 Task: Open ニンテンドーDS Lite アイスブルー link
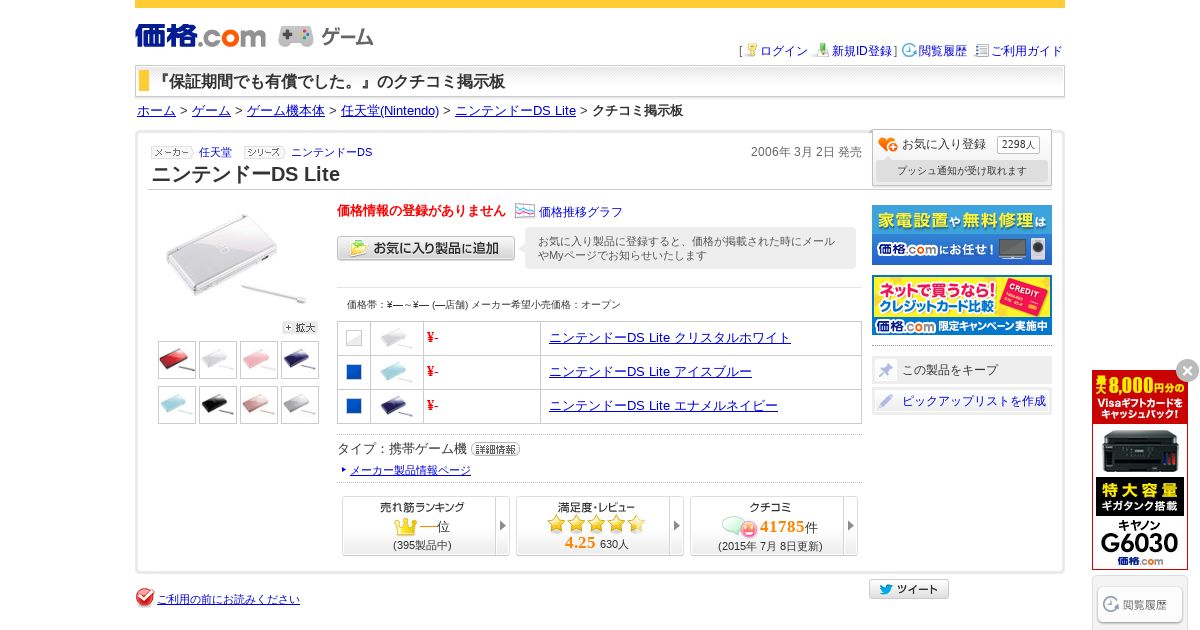coord(650,372)
